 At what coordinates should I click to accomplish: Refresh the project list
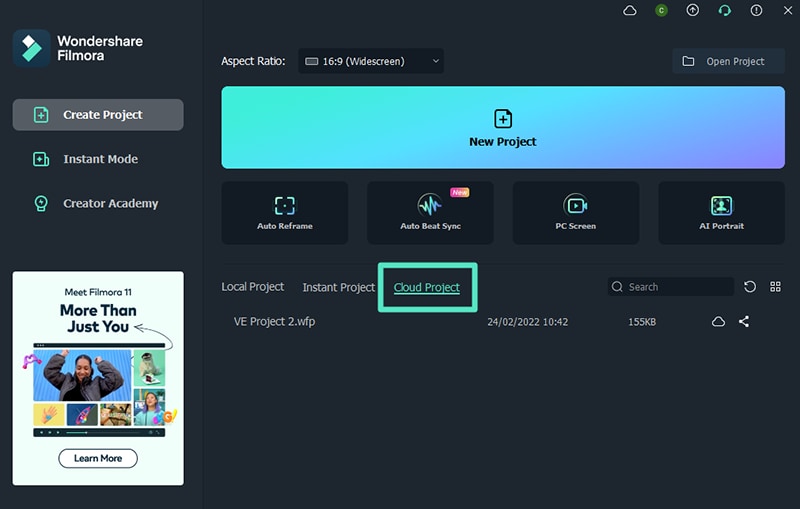(750, 287)
